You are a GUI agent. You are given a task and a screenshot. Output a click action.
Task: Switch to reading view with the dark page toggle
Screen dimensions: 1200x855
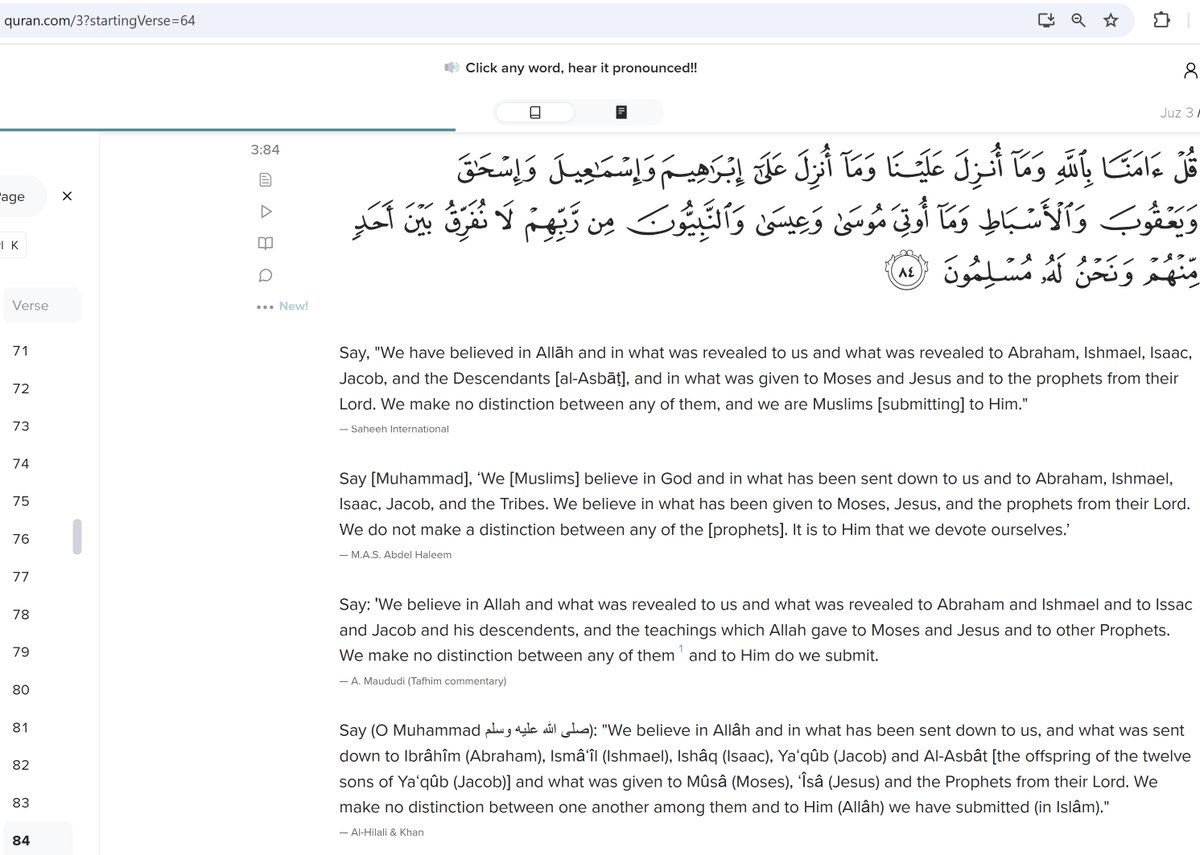tap(621, 112)
